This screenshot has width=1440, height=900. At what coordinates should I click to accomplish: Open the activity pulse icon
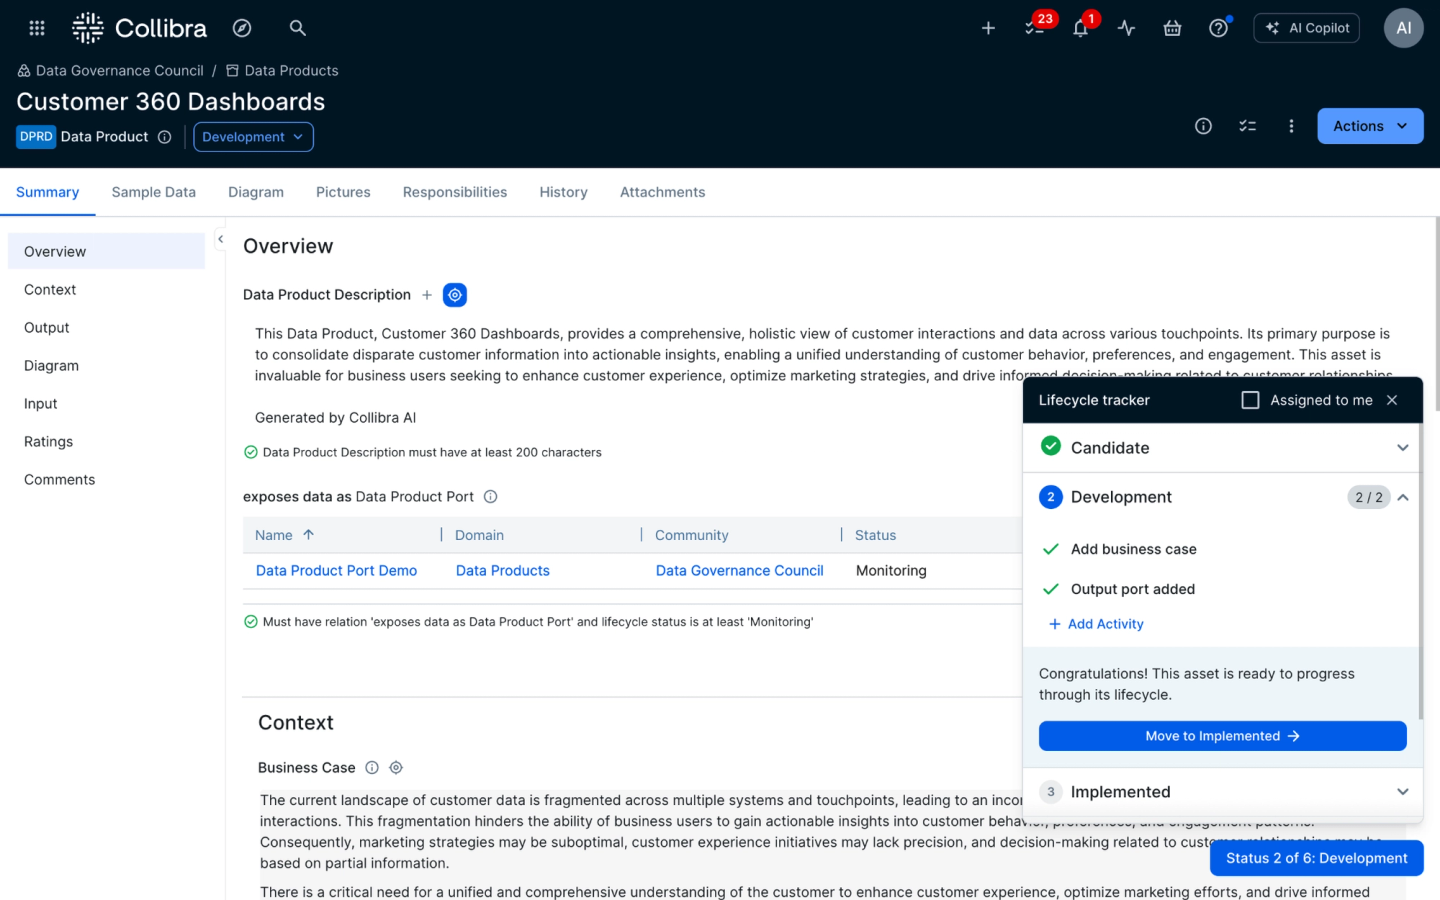[x=1126, y=28]
